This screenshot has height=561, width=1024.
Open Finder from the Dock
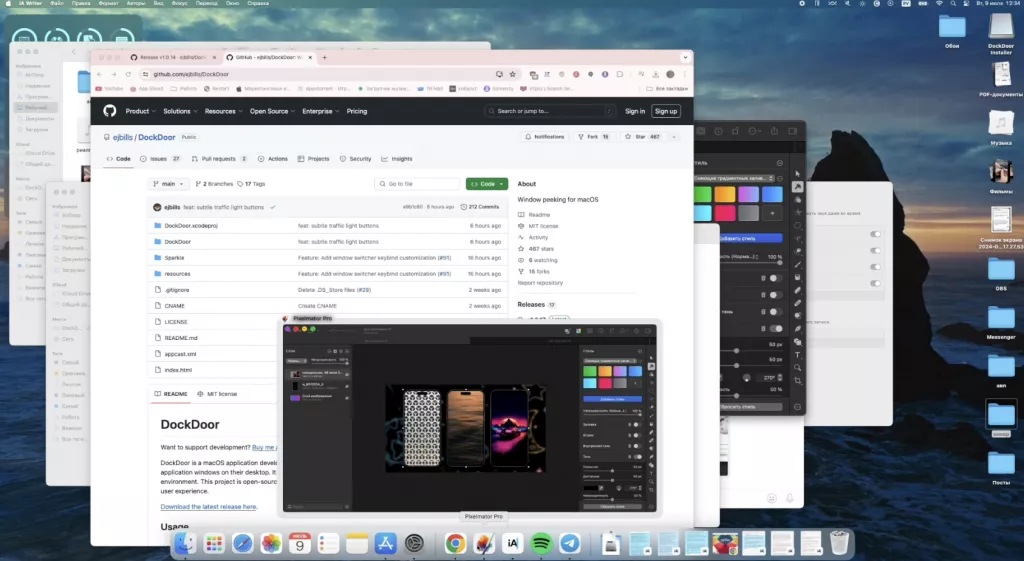point(185,543)
